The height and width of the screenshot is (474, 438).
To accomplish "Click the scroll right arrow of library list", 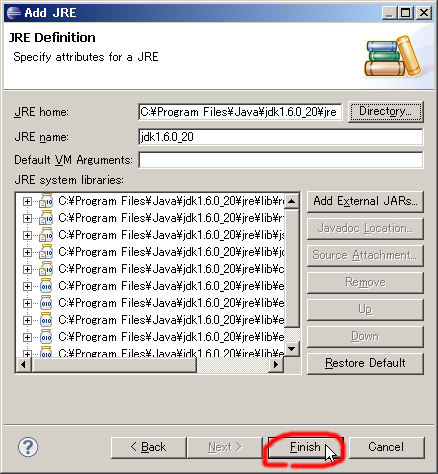I will 276,365.
